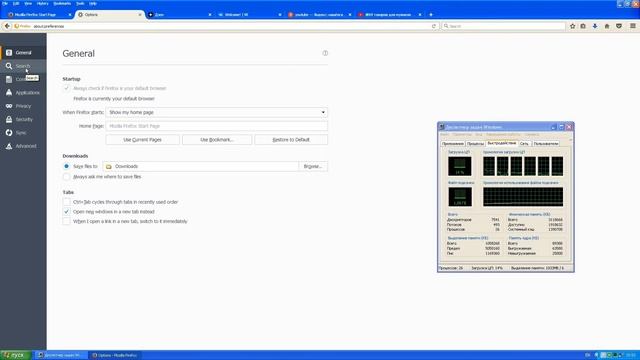The width and height of the screenshot is (640, 360).
Task: Open the Help menu in Firefox
Action: 93,3
